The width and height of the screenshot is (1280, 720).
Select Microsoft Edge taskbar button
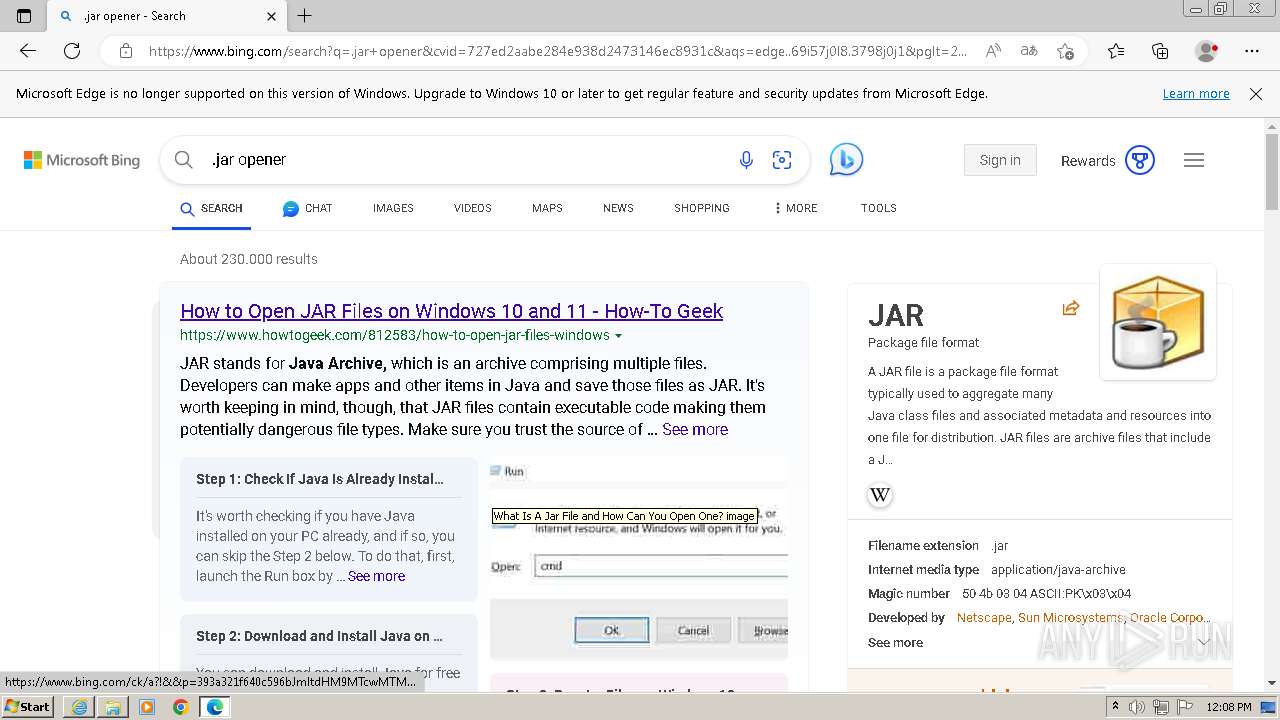215,707
